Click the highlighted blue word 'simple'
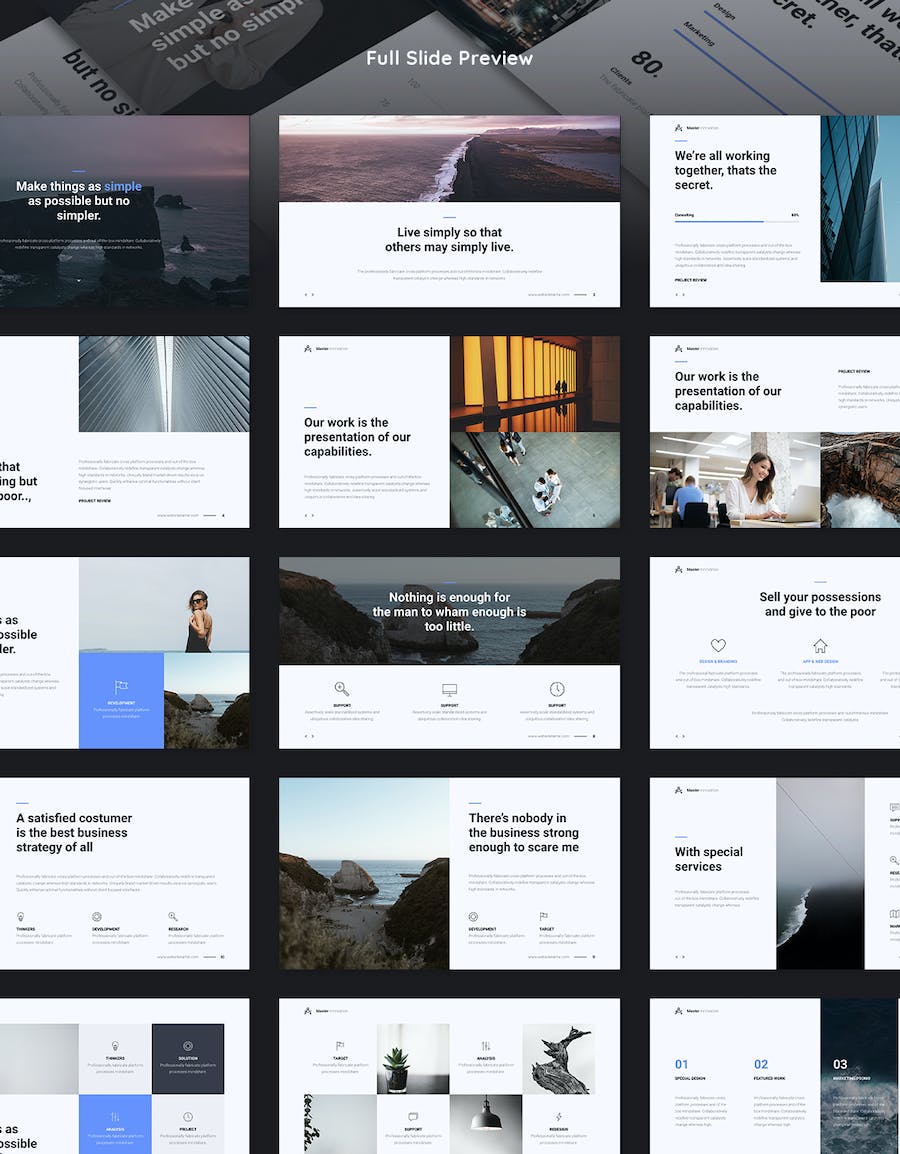900x1154 pixels. tap(123, 186)
